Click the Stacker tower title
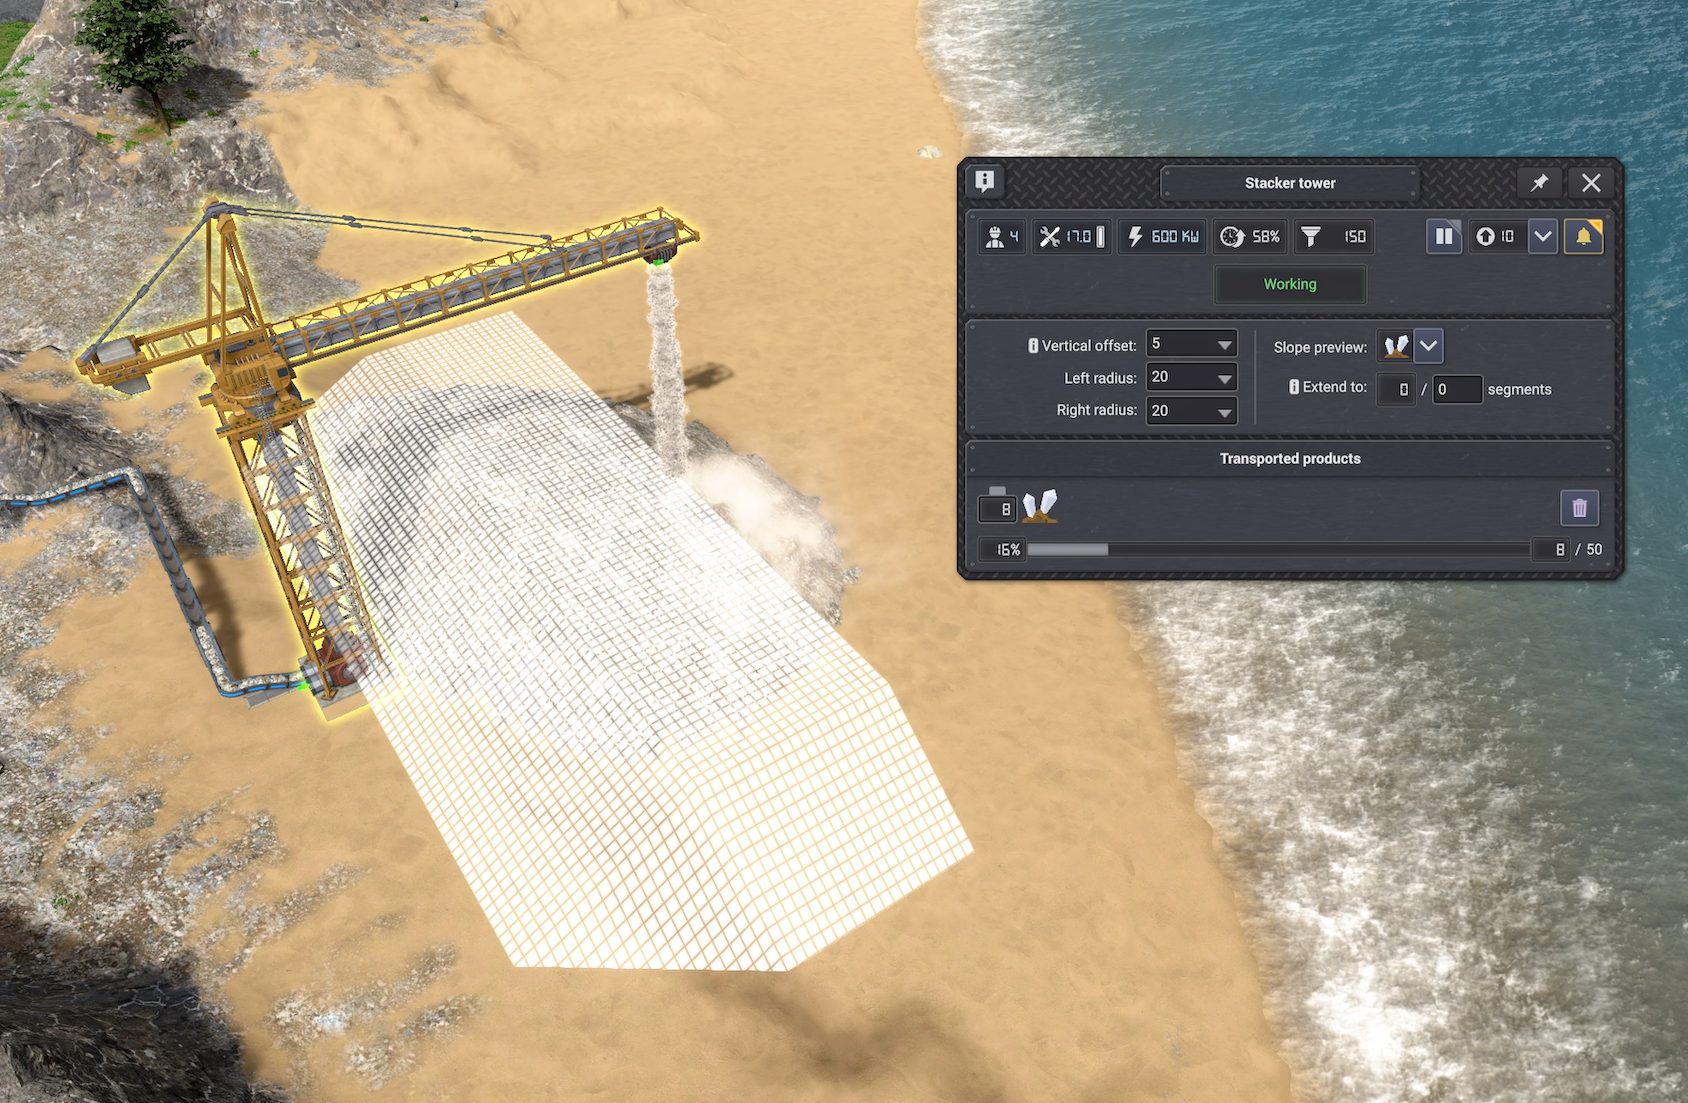1688x1103 pixels. coord(1290,183)
